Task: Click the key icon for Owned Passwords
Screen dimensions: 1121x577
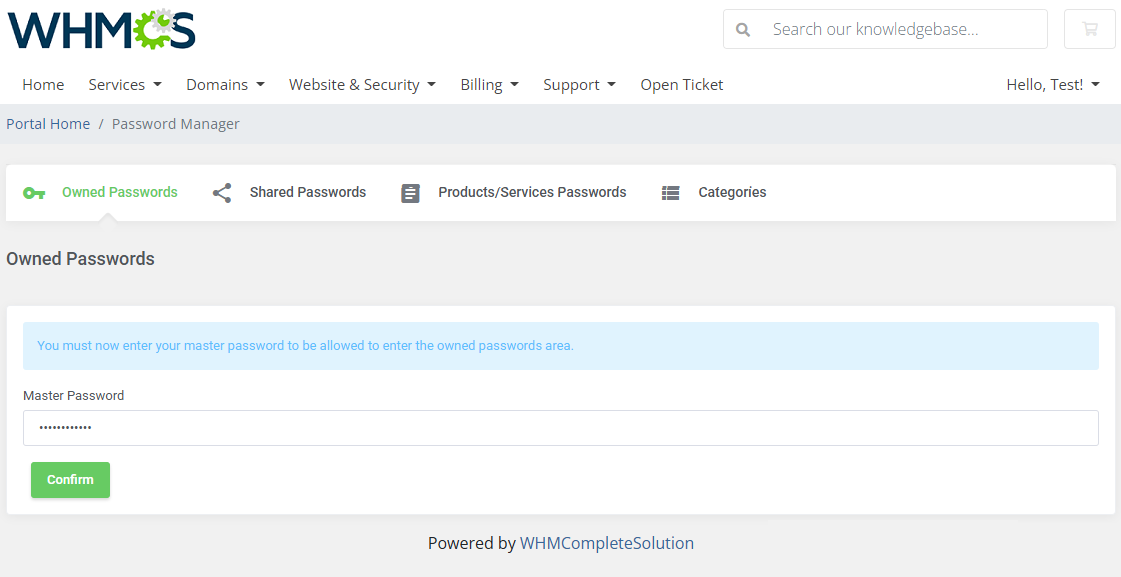Action: (x=34, y=192)
